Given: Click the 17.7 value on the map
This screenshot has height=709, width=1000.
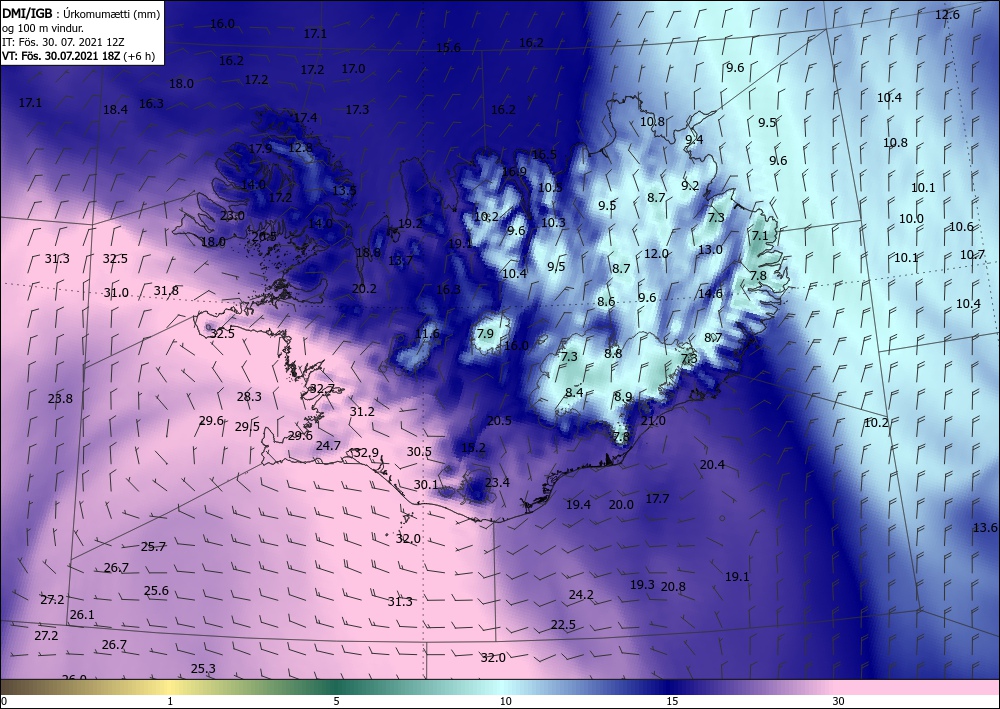Looking at the screenshot, I should (x=658, y=499).
